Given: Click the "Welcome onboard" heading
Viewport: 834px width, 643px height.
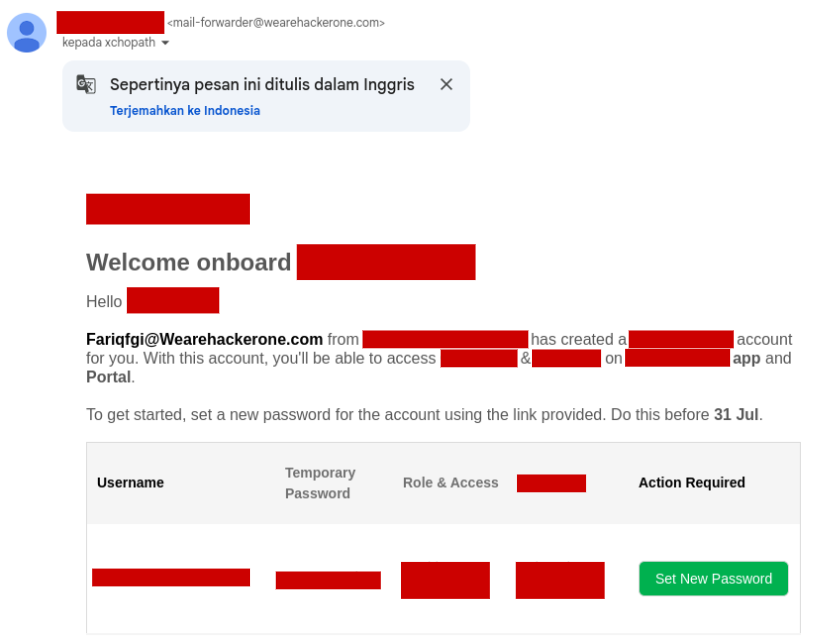Looking at the screenshot, I should tap(188, 262).
